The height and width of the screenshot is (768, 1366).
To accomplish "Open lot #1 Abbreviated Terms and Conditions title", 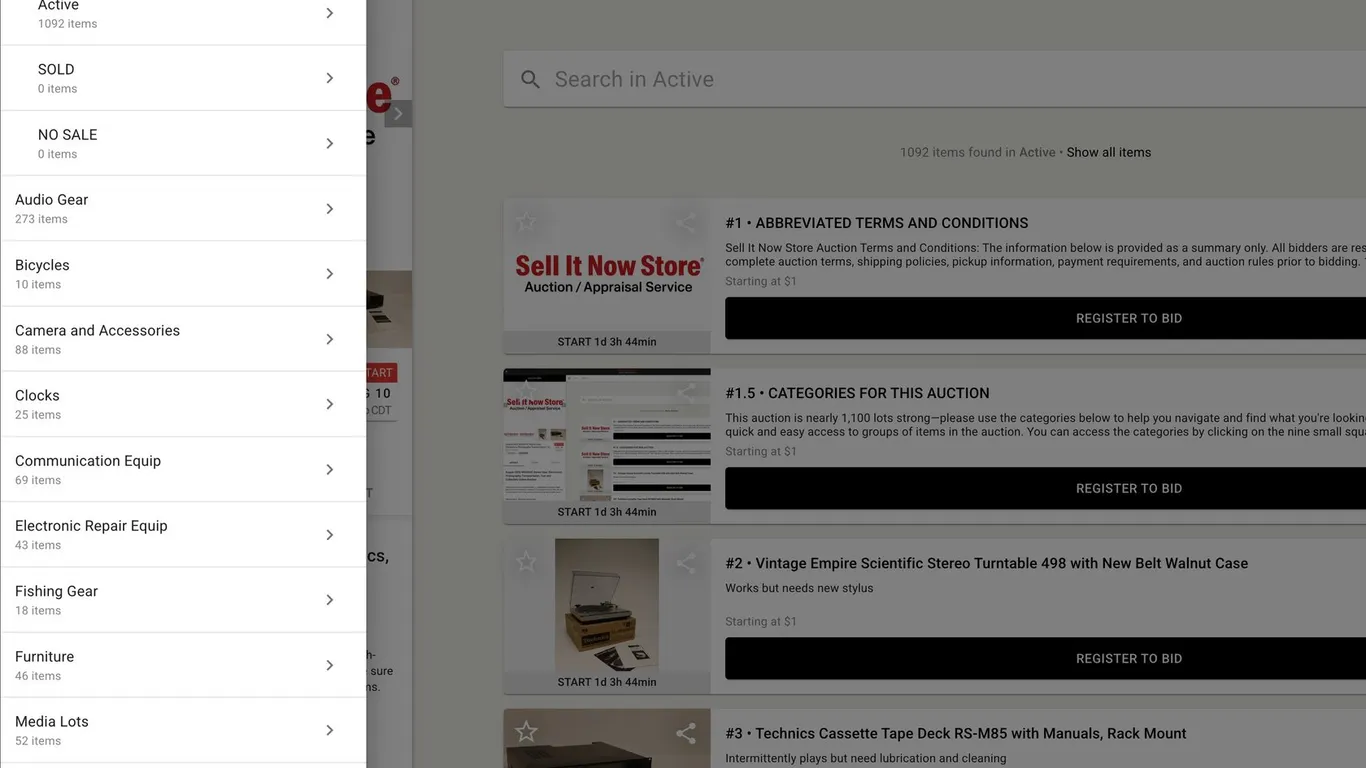I will pyautogui.click(x=877, y=223).
